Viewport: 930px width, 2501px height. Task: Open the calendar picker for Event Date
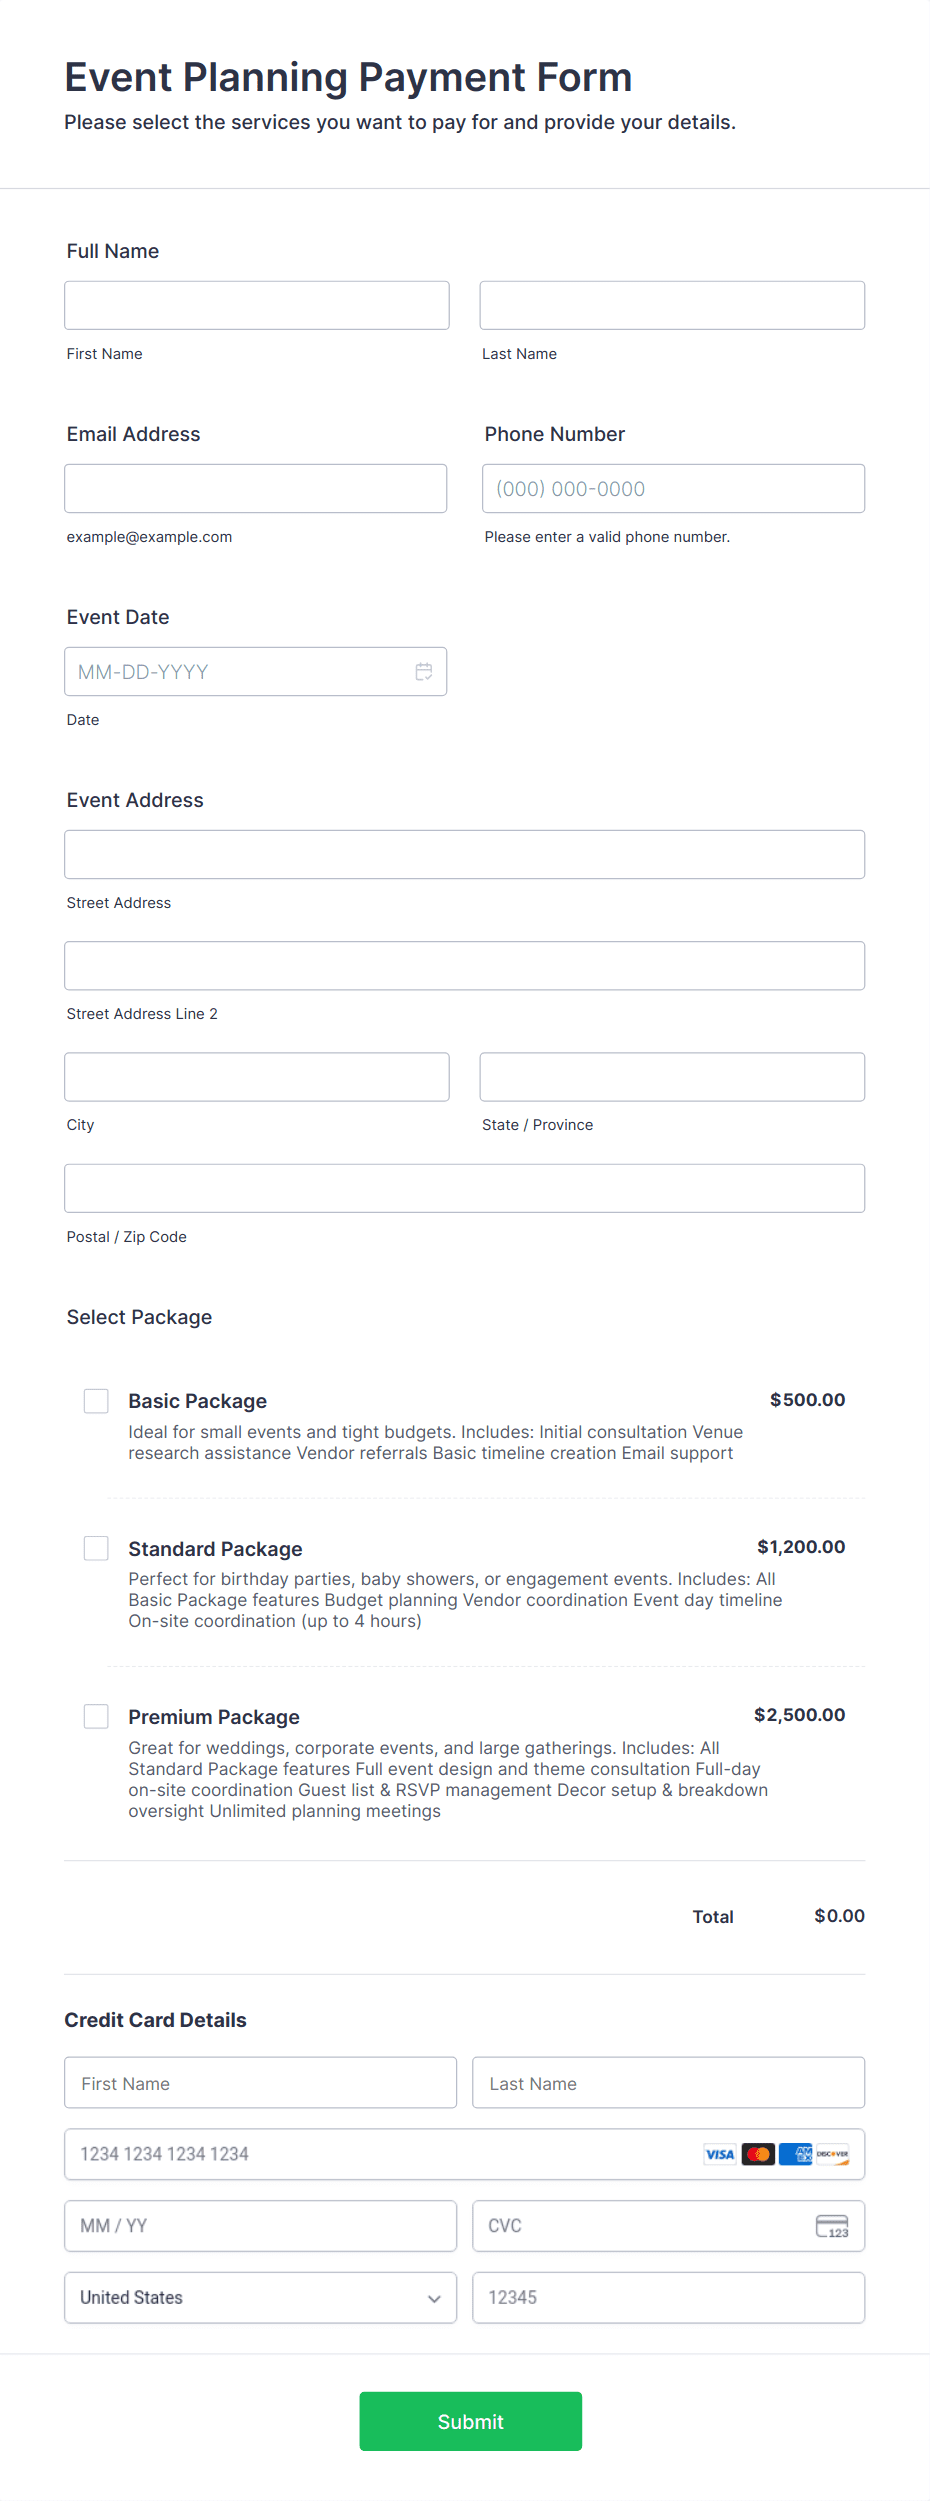[423, 671]
